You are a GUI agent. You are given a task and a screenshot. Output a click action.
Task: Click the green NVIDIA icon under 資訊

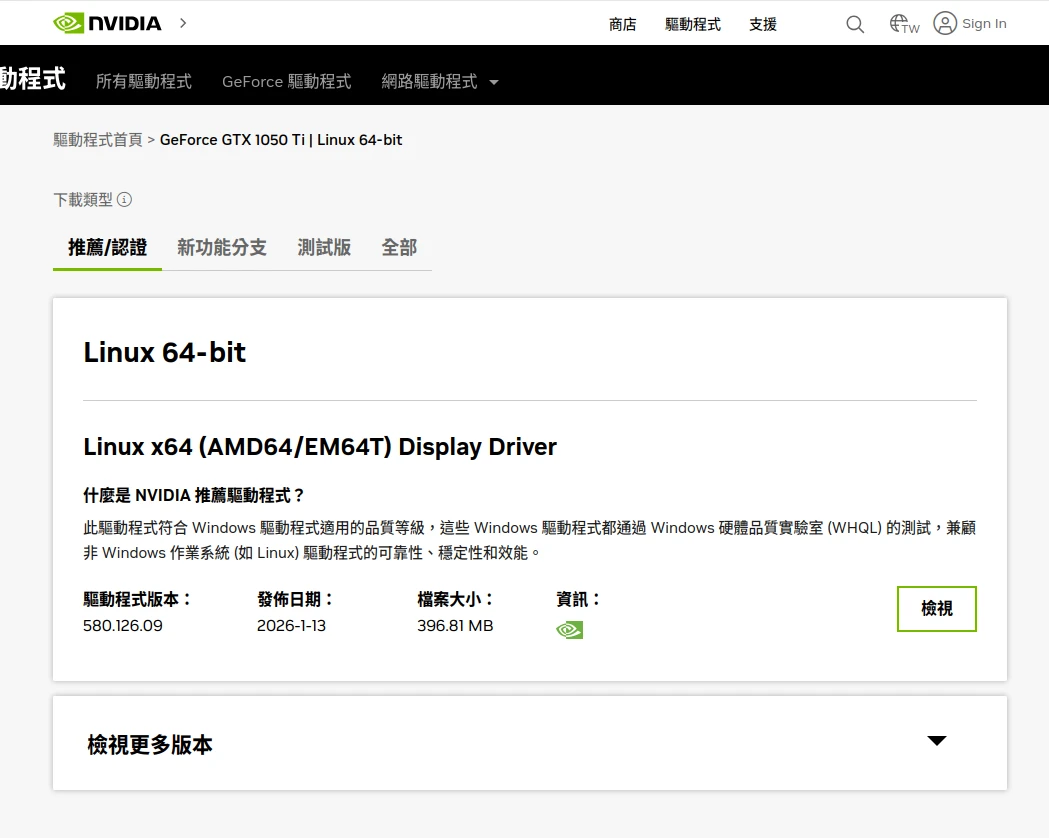point(569,630)
